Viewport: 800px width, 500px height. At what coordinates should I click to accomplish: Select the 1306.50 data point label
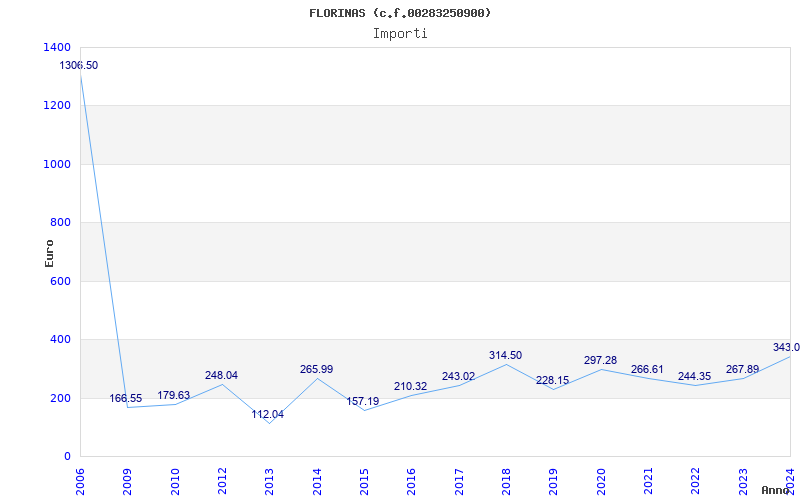coord(79,65)
